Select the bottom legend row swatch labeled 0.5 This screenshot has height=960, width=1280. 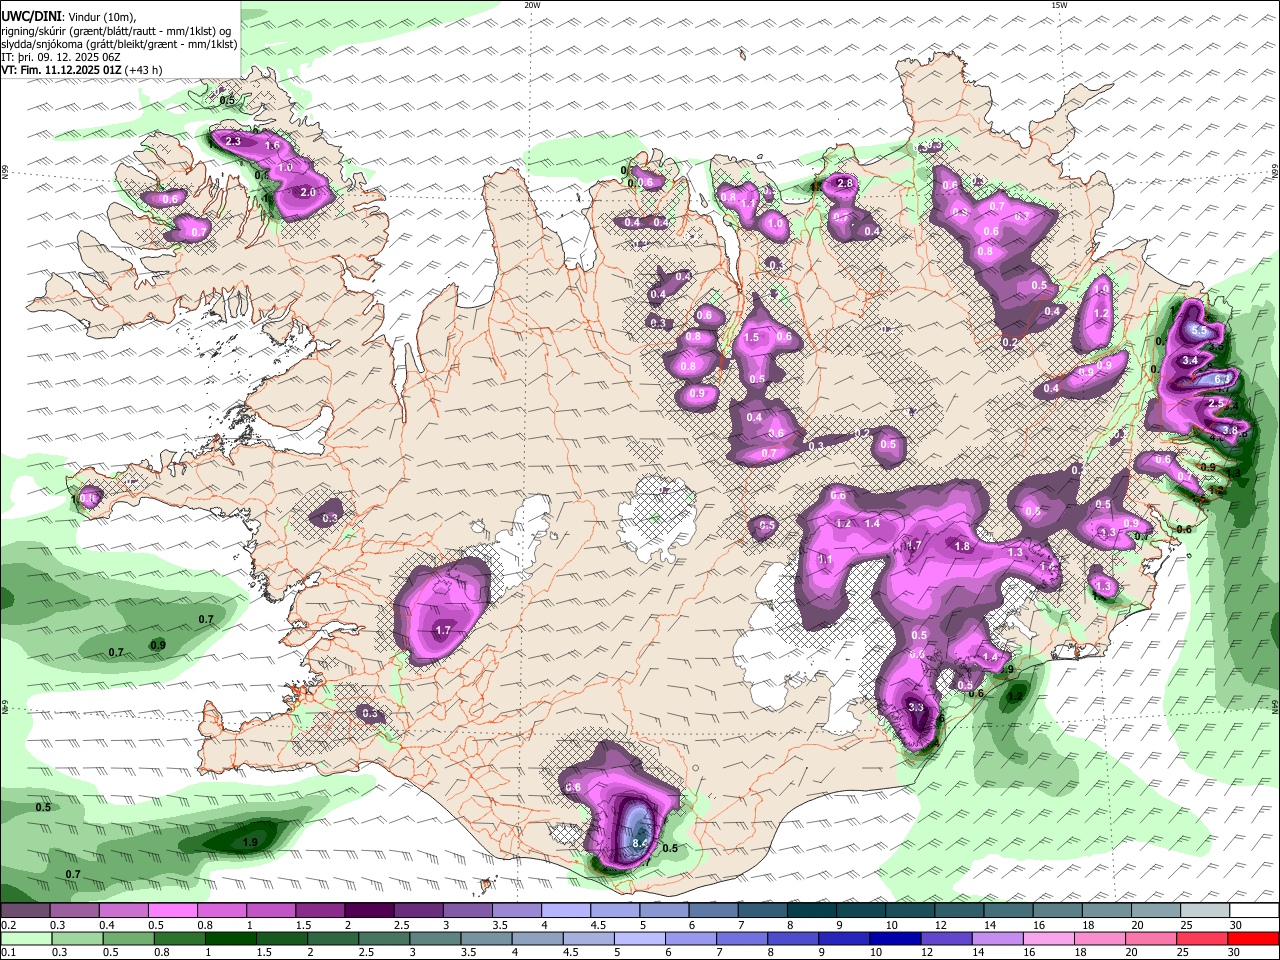click(x=128, y=939)
